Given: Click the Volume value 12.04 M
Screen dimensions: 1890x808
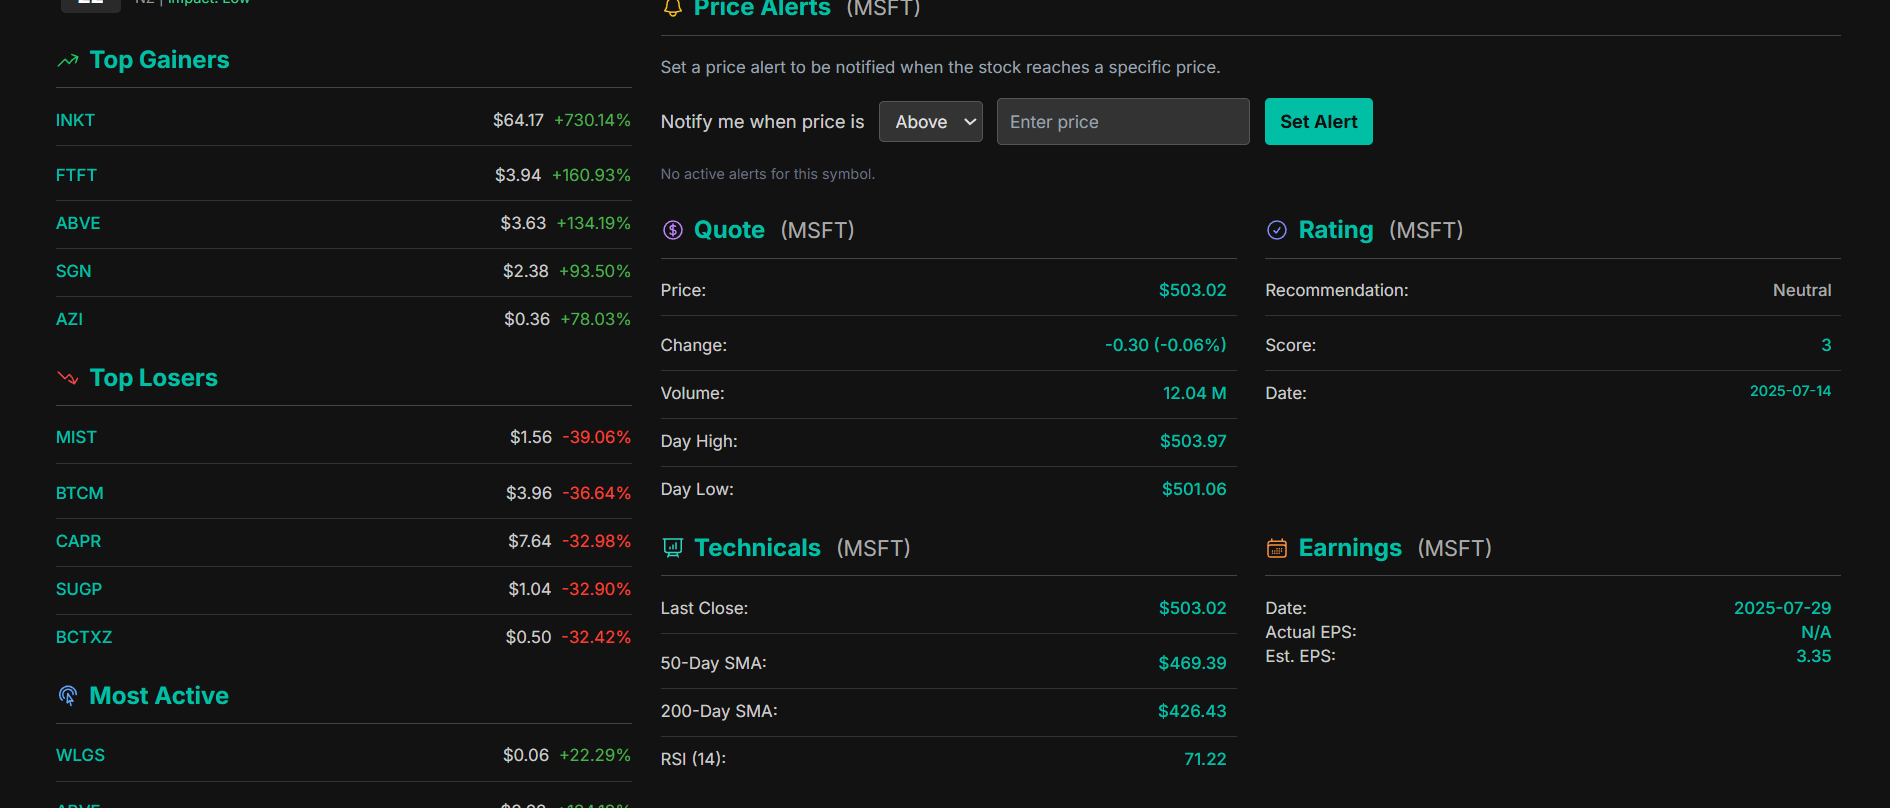Looking at the screenshot, I should 1194,393.
